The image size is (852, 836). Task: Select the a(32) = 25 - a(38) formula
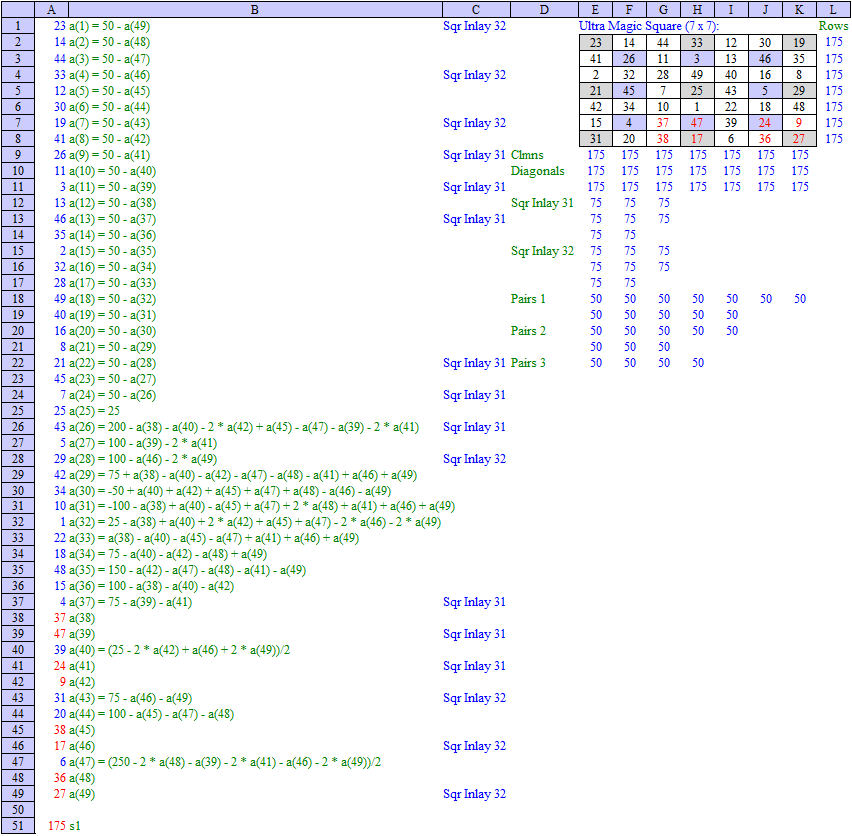[255, 522]
